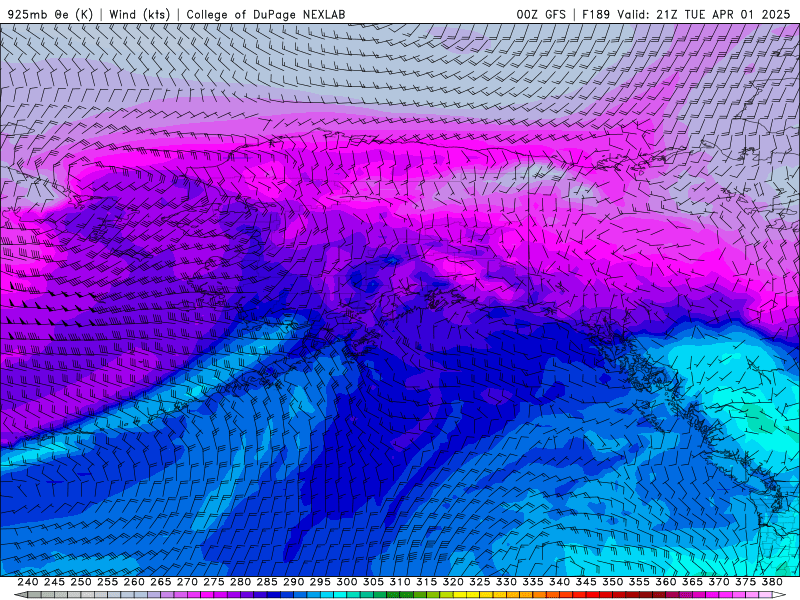Viewport: 800px width, 600px height.
Task: Select the 300 value on color scale
Action: [347, 582]
